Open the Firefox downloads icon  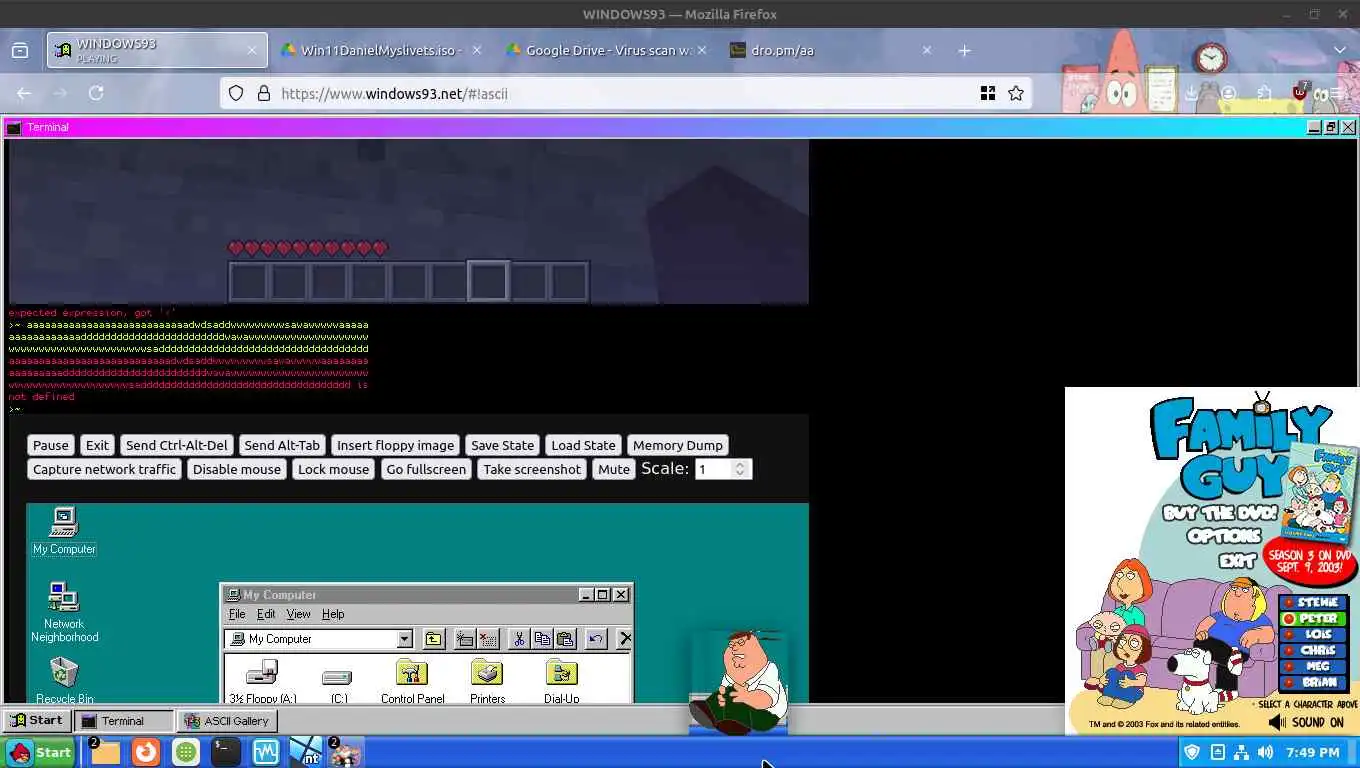(1191, 93)
